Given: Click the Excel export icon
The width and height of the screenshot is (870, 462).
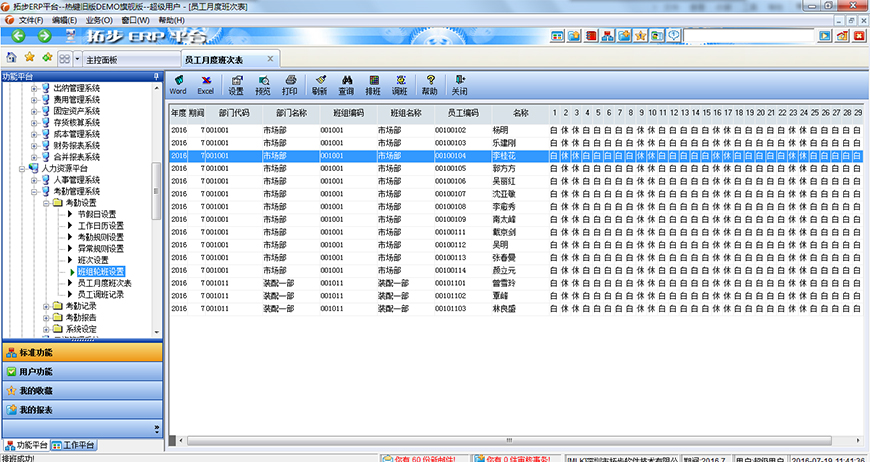Looking at the screenshot, I should pyautogui.click(x=205, y=84).
